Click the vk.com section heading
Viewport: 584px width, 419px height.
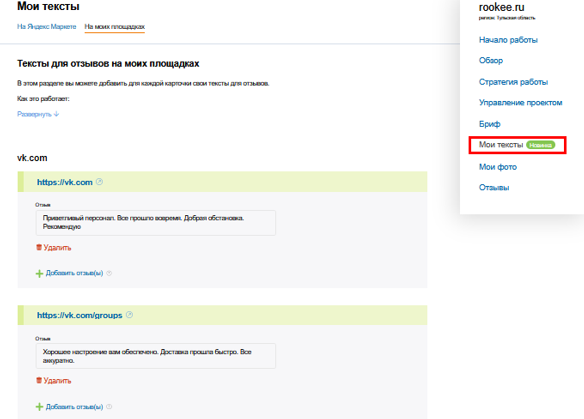click(32, 158)
